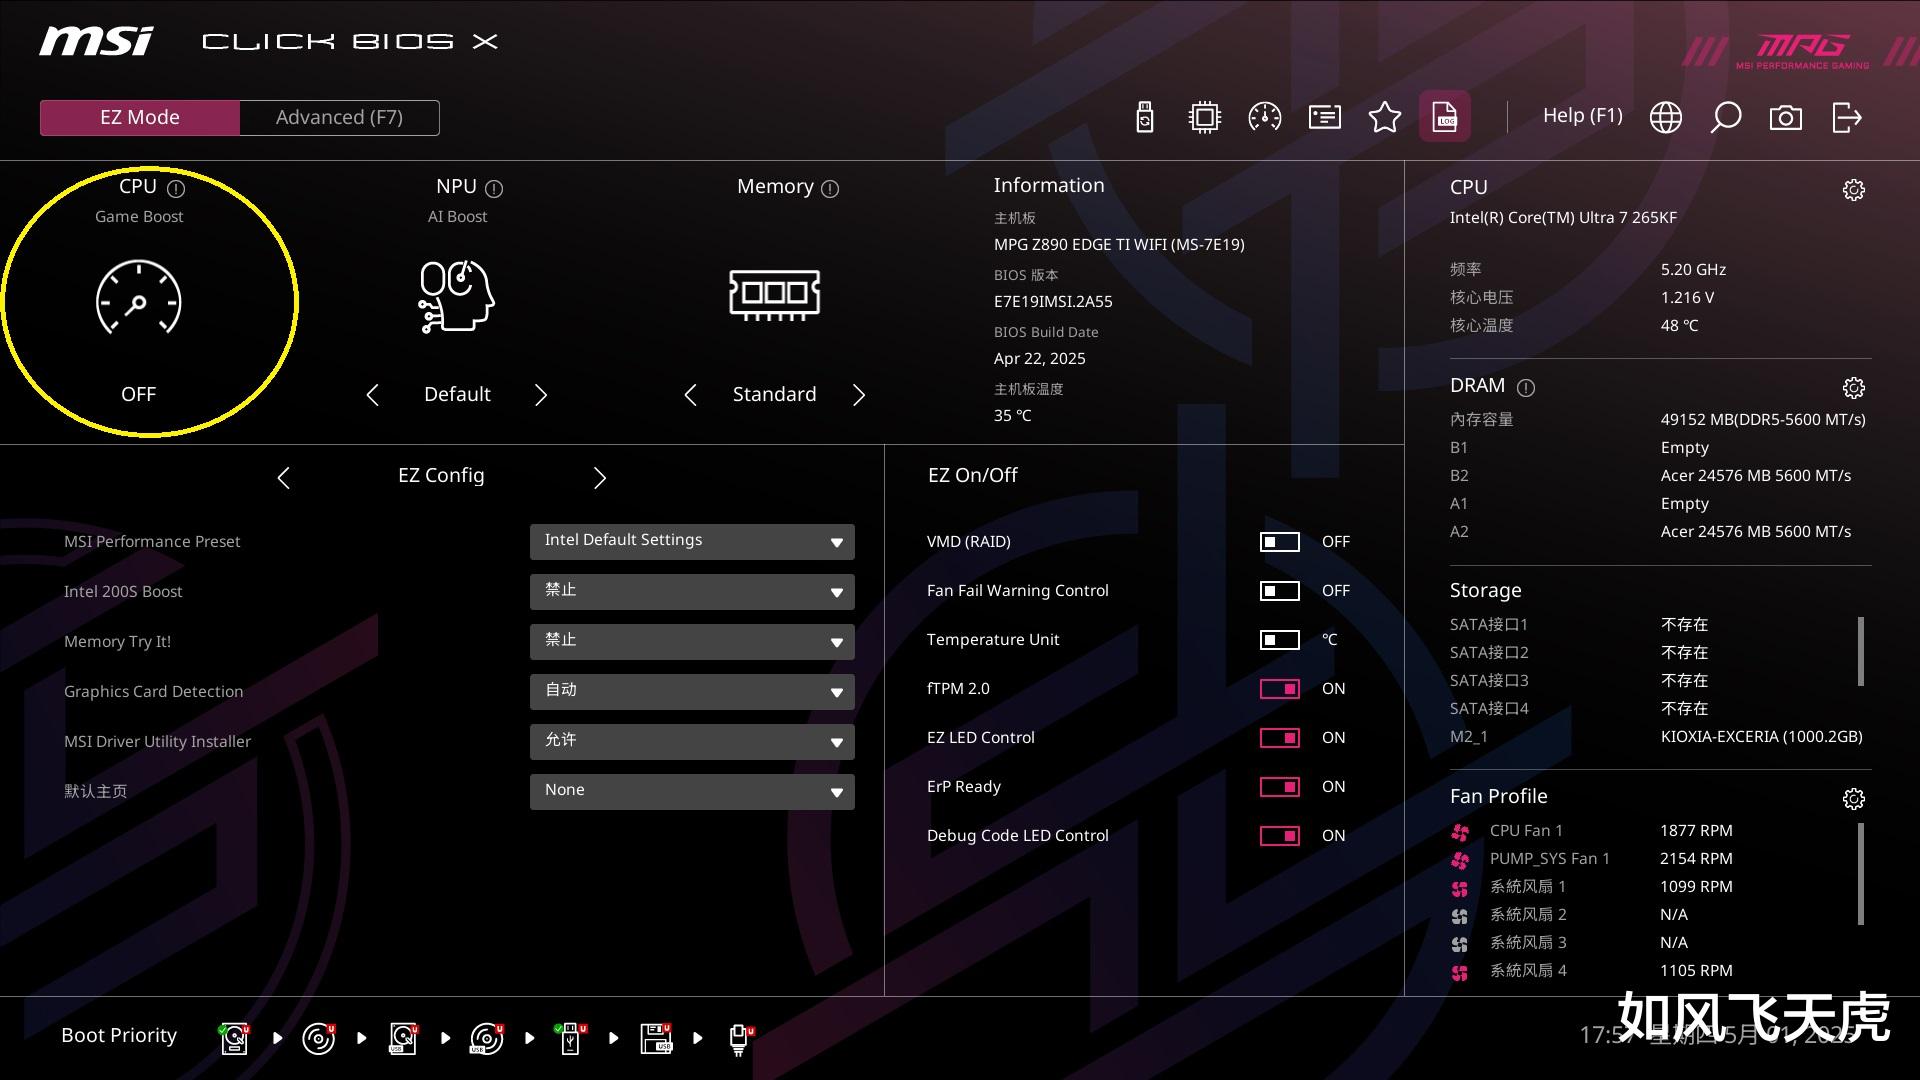Click the Memory module icon
The image size is (1920, 1080).
click(775, 295)
